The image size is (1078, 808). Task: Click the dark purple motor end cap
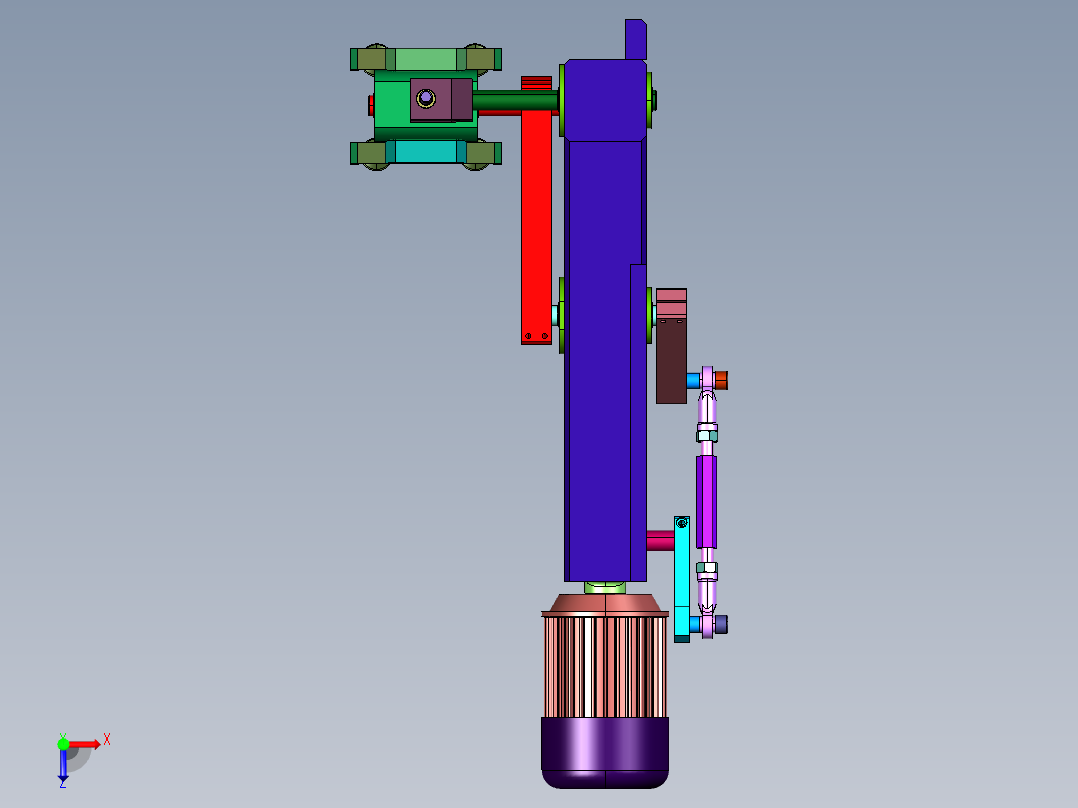[605, 753]
